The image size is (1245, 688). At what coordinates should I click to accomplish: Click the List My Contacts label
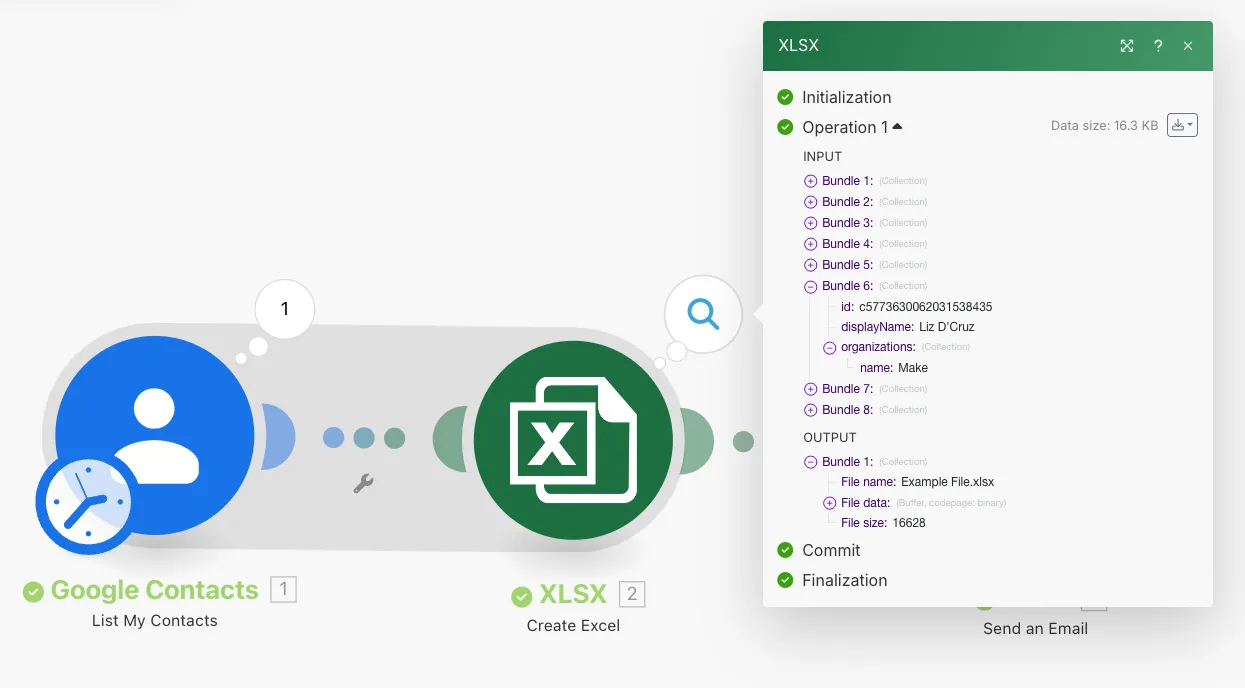(155, 621)
